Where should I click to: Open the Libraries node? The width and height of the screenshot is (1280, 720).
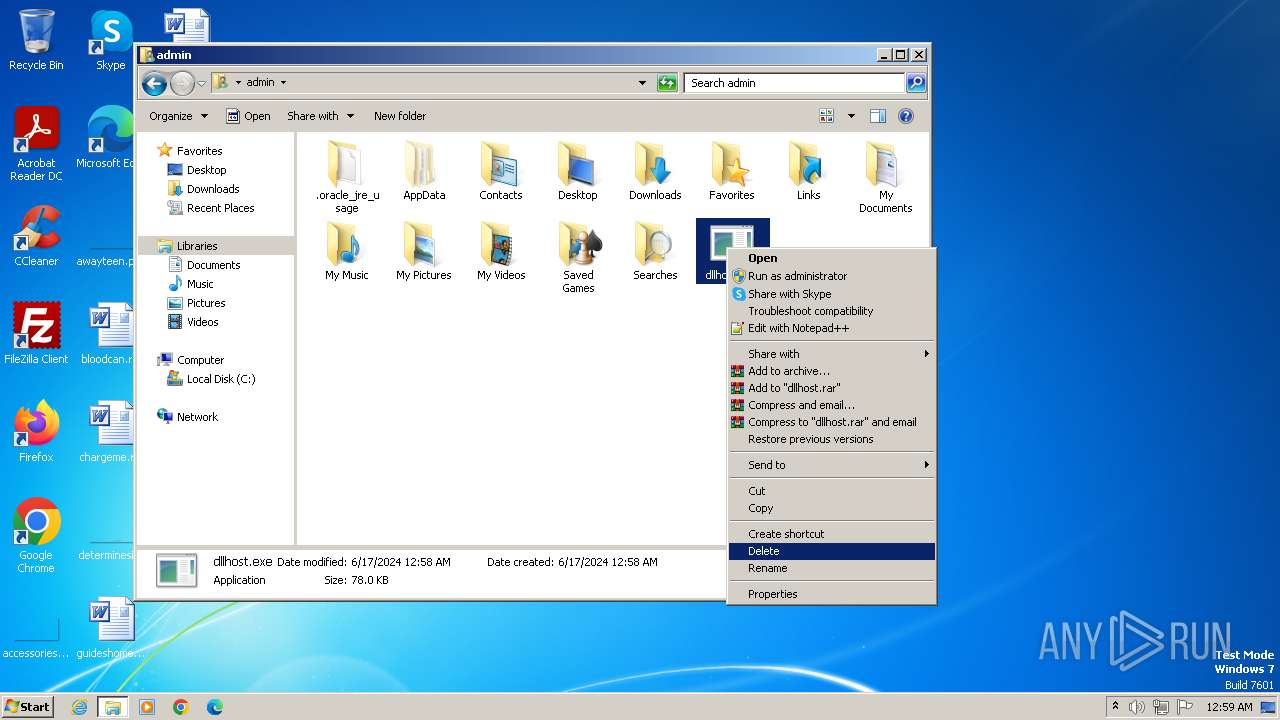coord(187,246)
